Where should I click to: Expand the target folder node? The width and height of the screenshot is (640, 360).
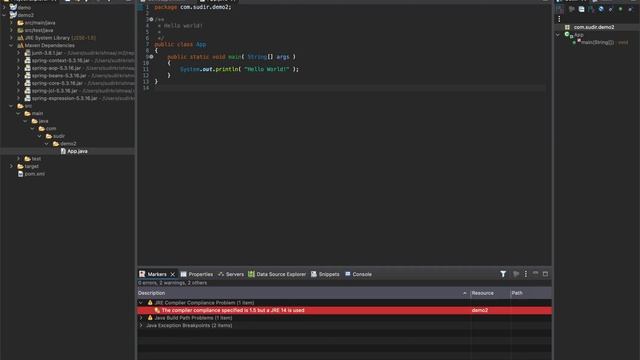[11, 166]
